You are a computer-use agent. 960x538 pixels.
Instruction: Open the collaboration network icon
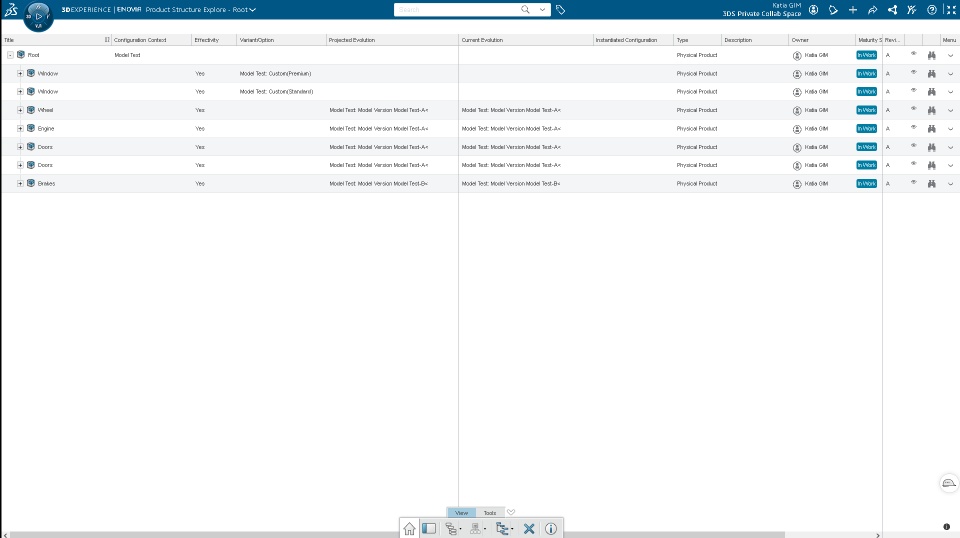point(892,10)
